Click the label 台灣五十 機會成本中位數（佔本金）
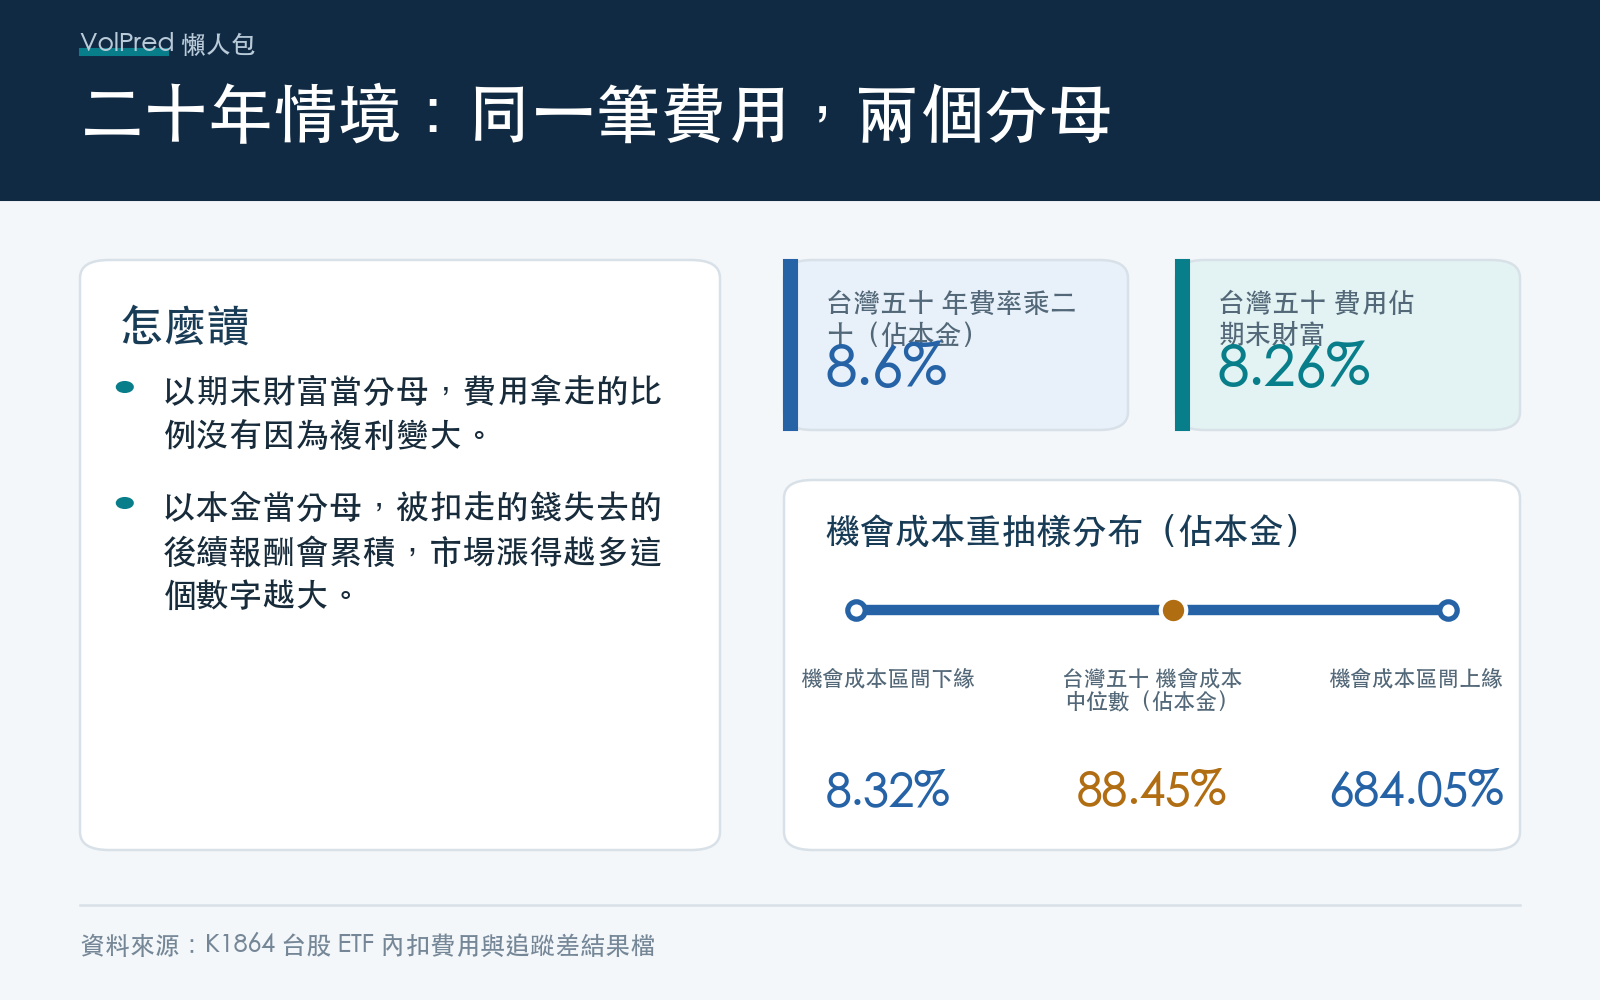Viewport: 1600px width, 1000px height. (x=1152, y=690)
